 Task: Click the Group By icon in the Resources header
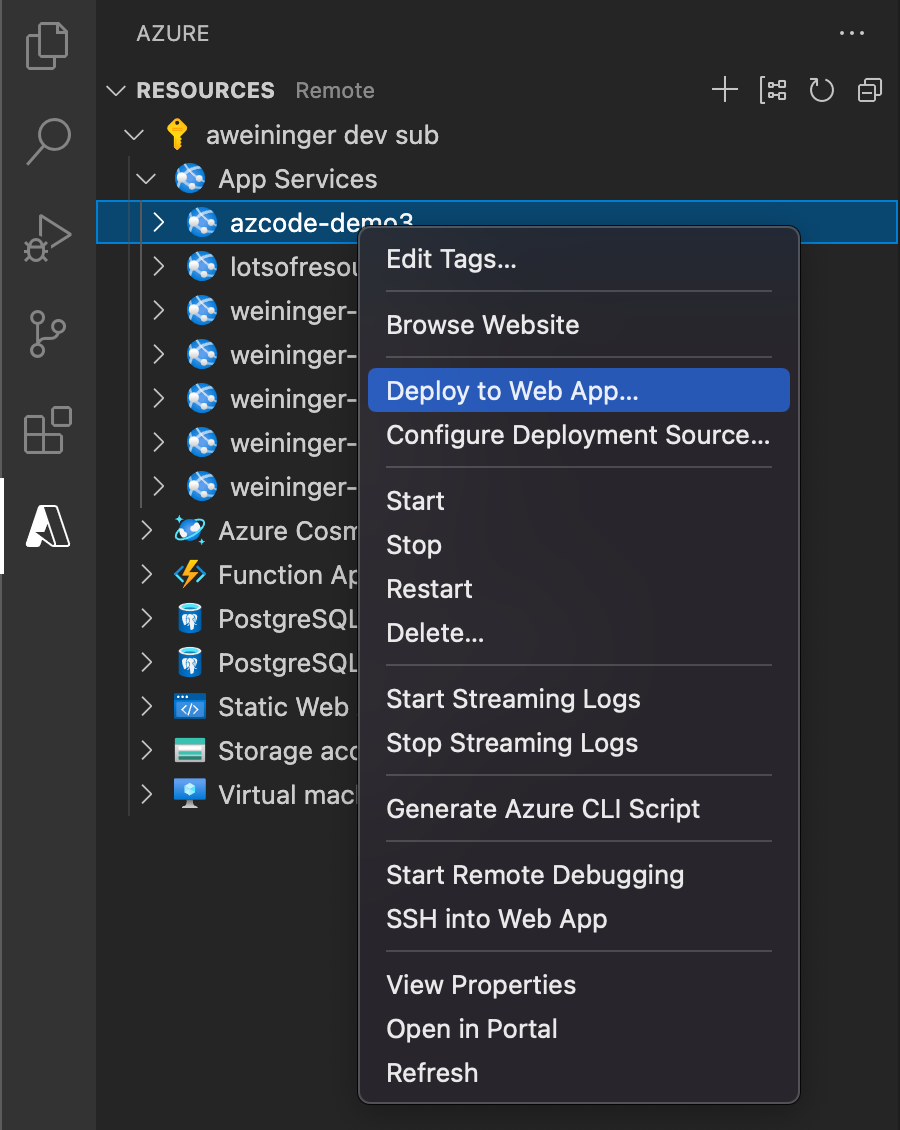[x=772, y=90]
